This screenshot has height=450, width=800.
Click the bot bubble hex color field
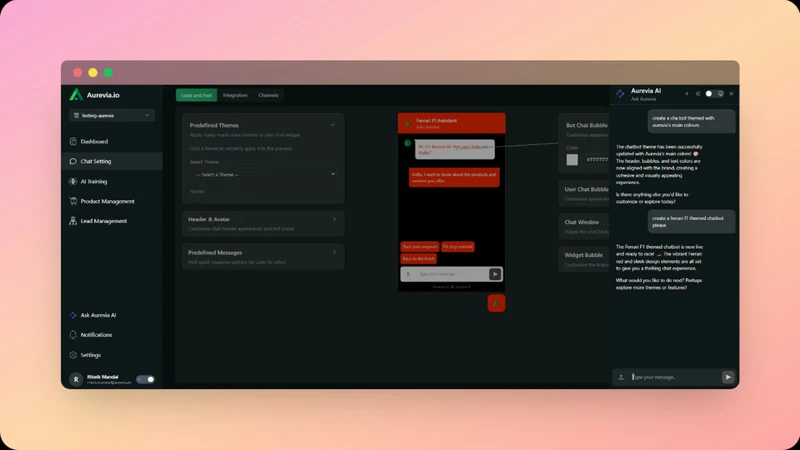pos(596,160)
